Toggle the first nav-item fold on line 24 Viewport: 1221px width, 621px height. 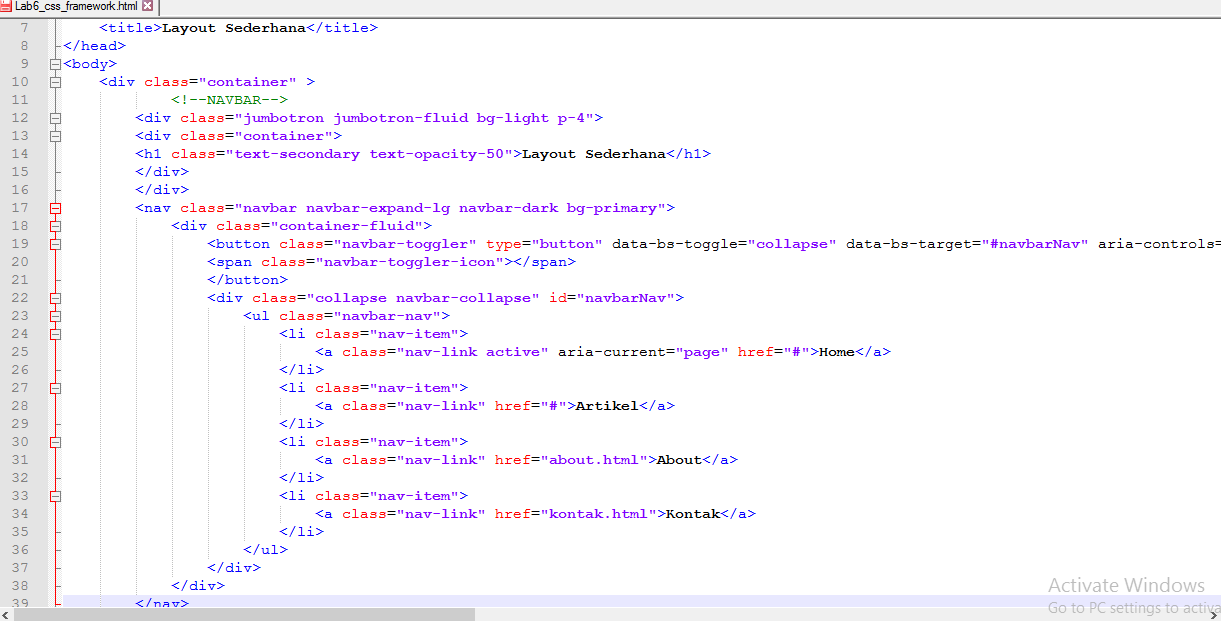55,333
